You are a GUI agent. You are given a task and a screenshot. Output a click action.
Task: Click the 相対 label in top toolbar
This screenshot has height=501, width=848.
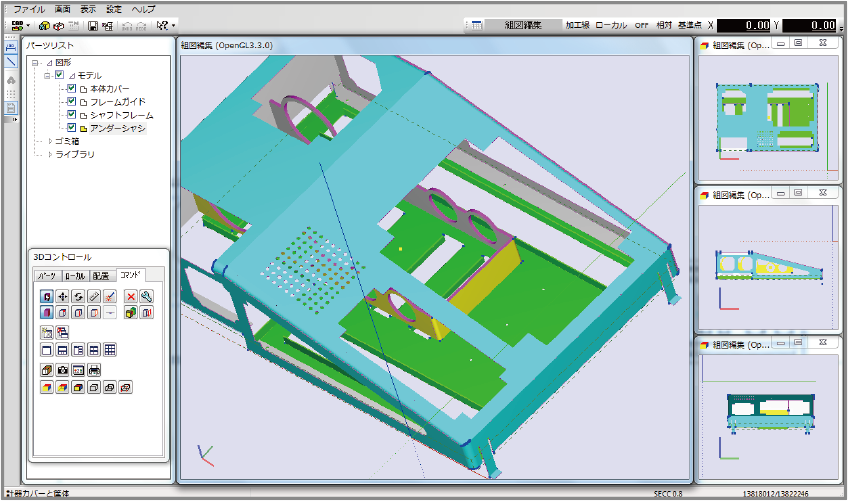[664, 25]
